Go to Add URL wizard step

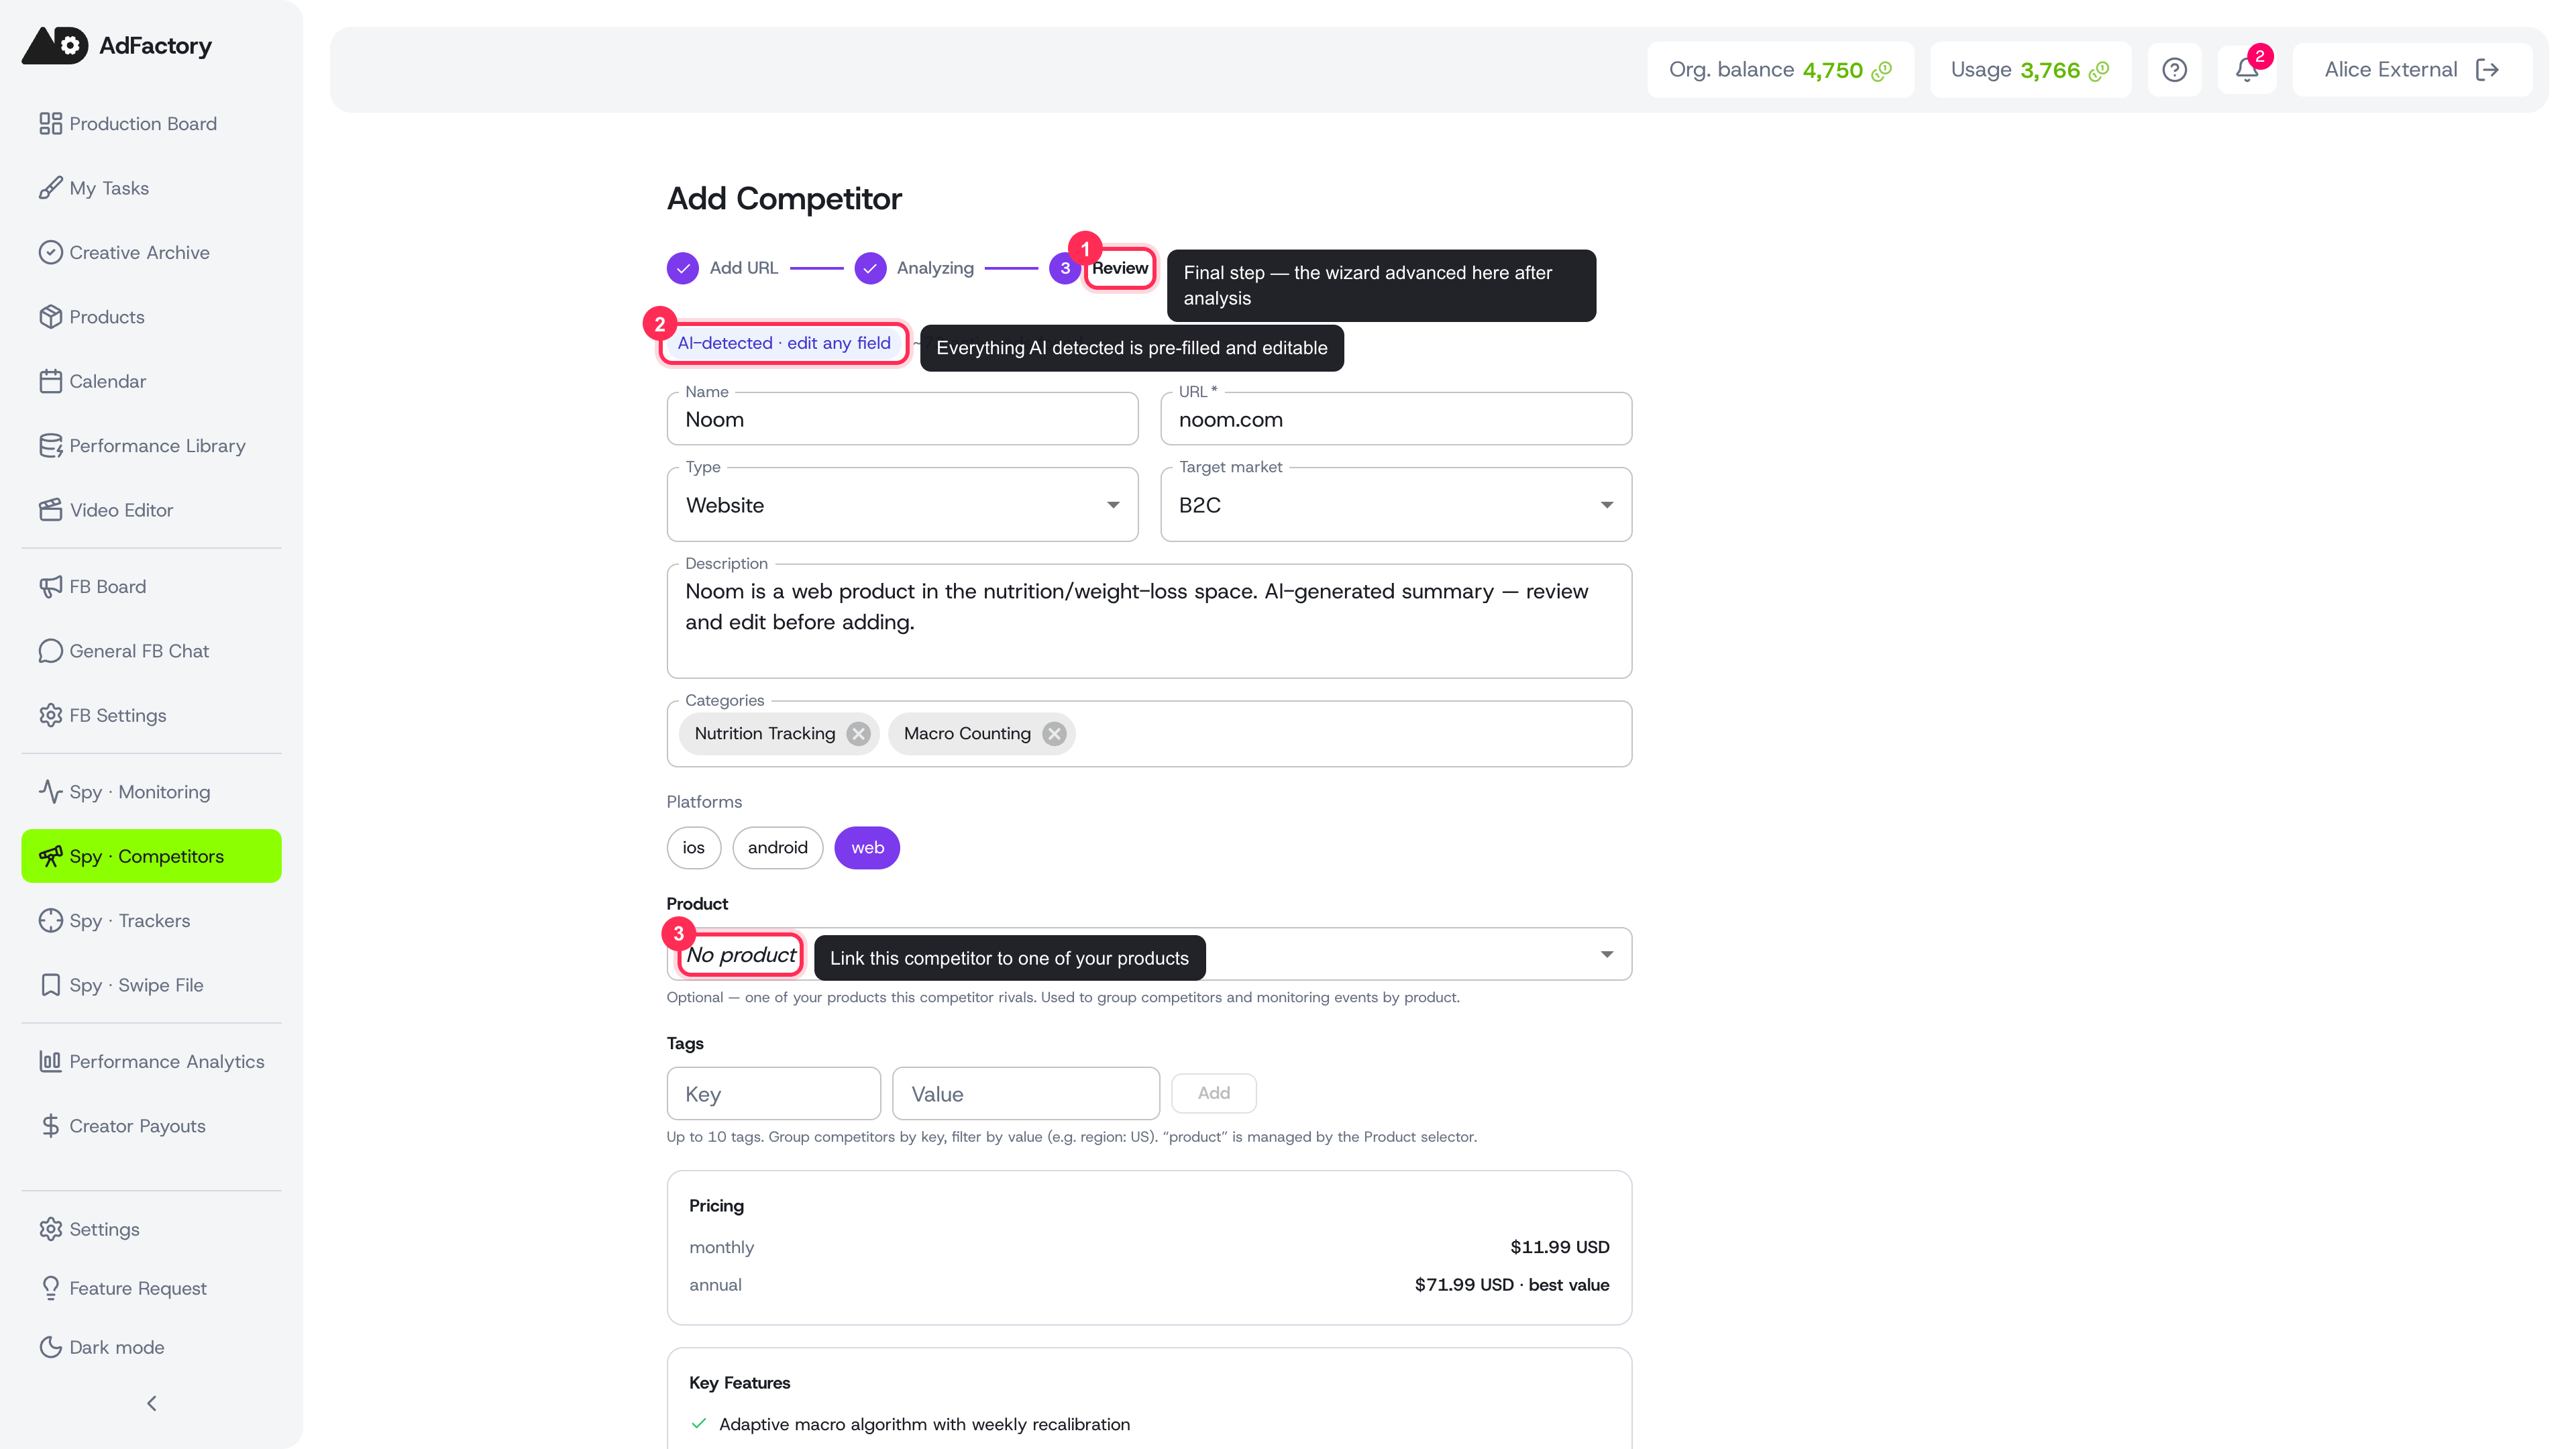click(723, 268)
